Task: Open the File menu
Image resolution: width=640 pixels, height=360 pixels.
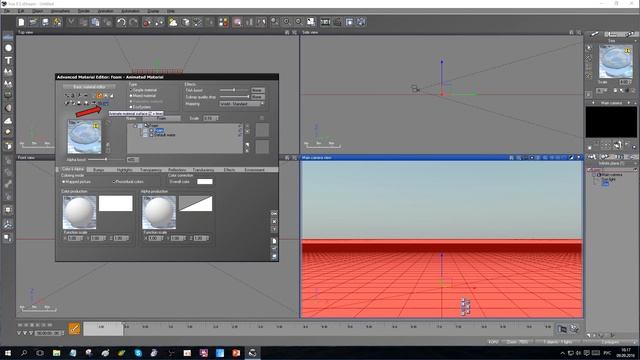Action: 7,11
